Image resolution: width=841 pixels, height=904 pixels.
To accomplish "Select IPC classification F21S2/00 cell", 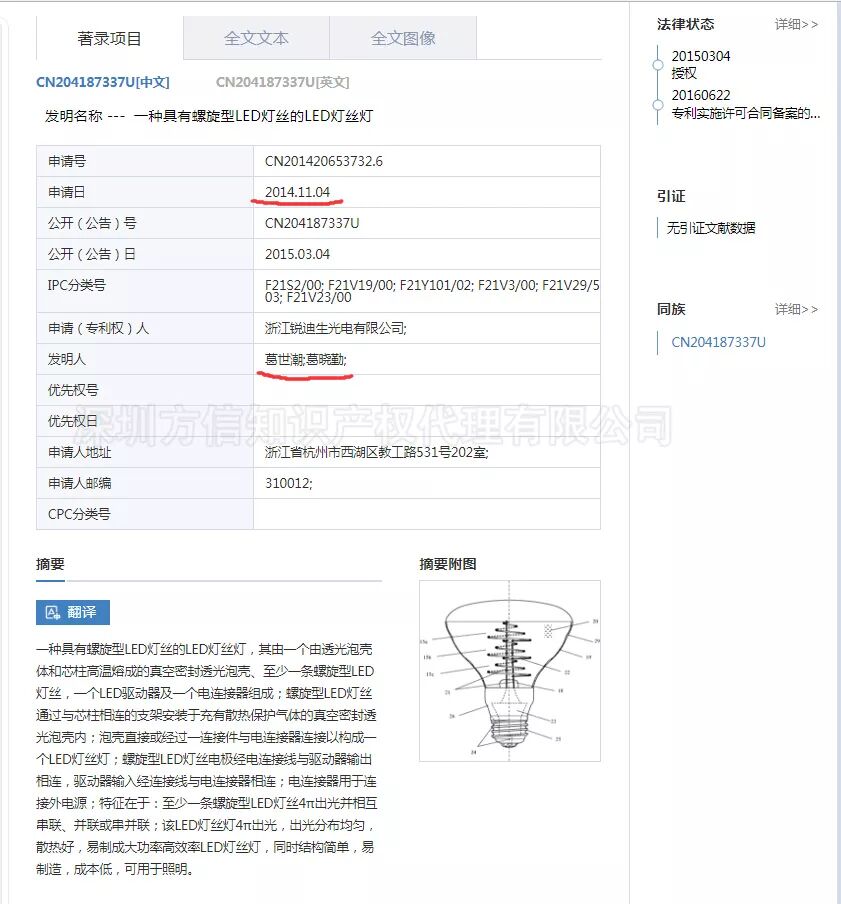I will (x=427, y=291).
